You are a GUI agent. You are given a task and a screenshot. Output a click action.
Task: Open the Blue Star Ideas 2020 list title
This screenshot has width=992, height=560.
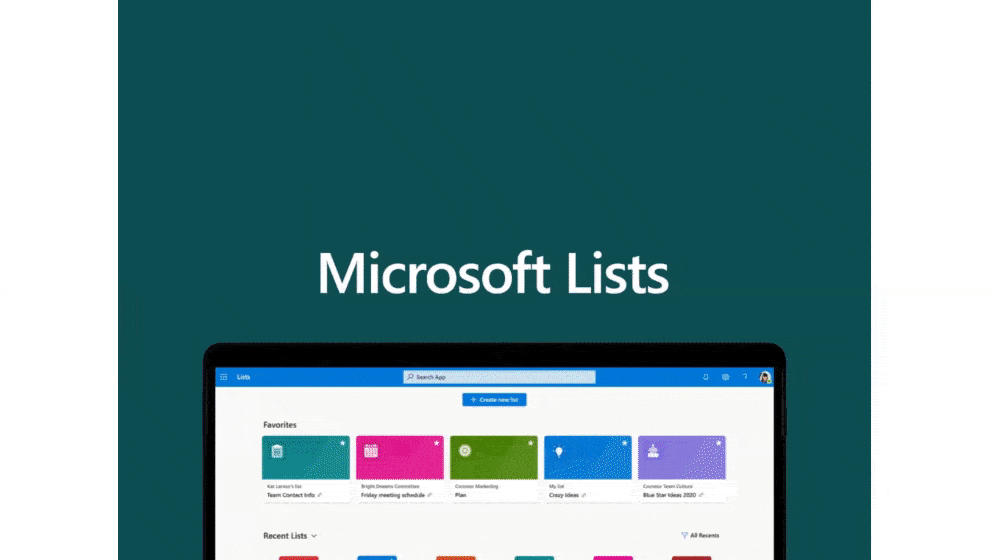(669, 495)
